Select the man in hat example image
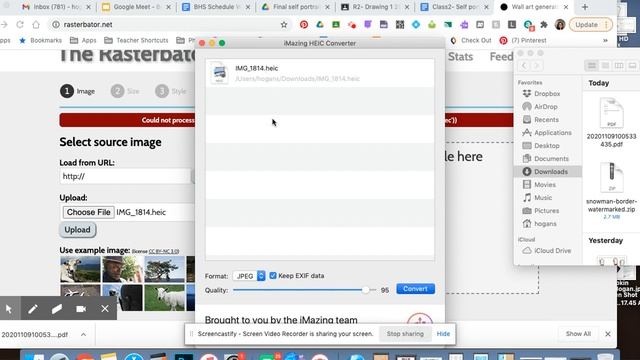Image resolution: width=640 pixels, height=360 pixels. tap(122, 269)
